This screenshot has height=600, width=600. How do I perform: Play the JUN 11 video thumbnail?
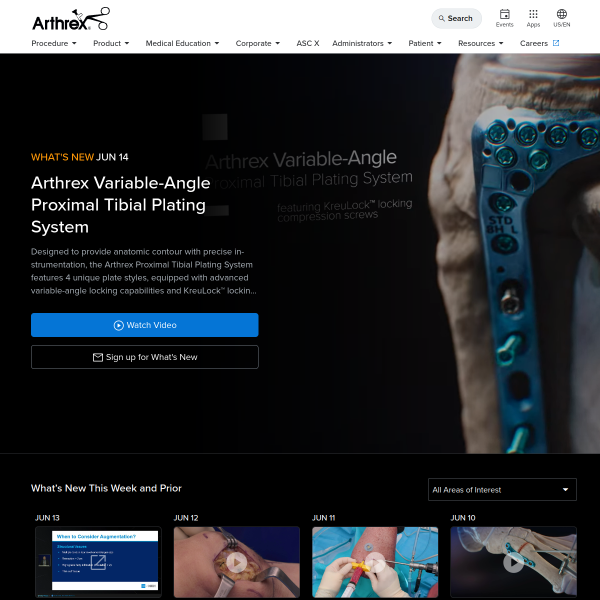pyautogui.click(x=375, y=562)
